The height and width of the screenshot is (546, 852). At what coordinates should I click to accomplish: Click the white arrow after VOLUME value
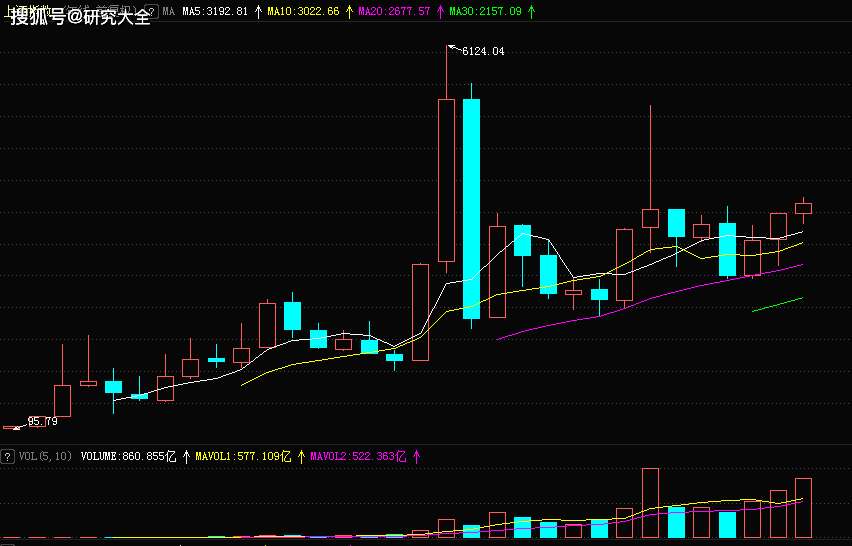tap(186, 456)
